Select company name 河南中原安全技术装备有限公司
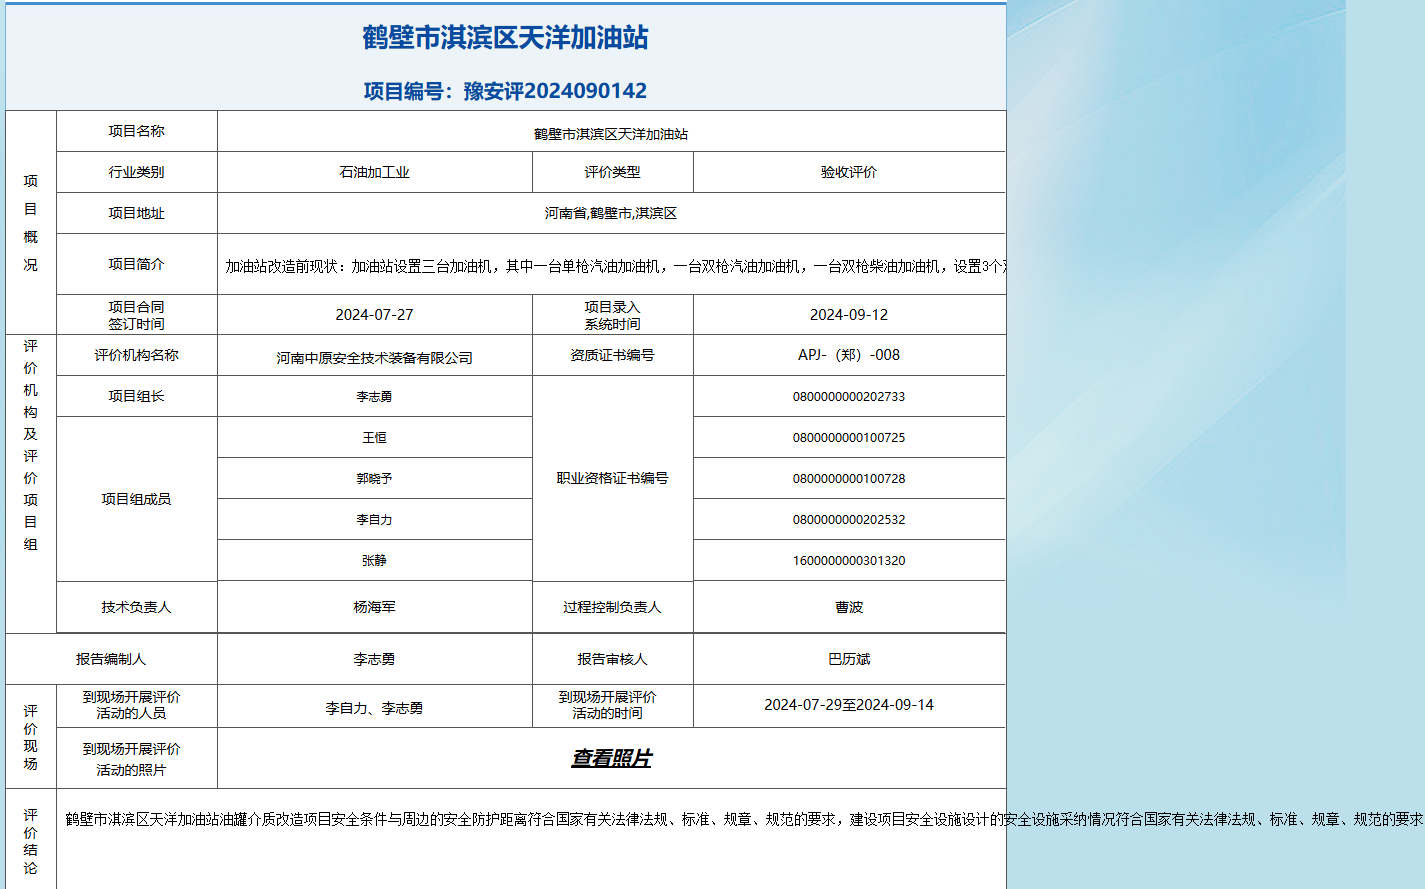1425x889 pixels. [x=375, y=358]
